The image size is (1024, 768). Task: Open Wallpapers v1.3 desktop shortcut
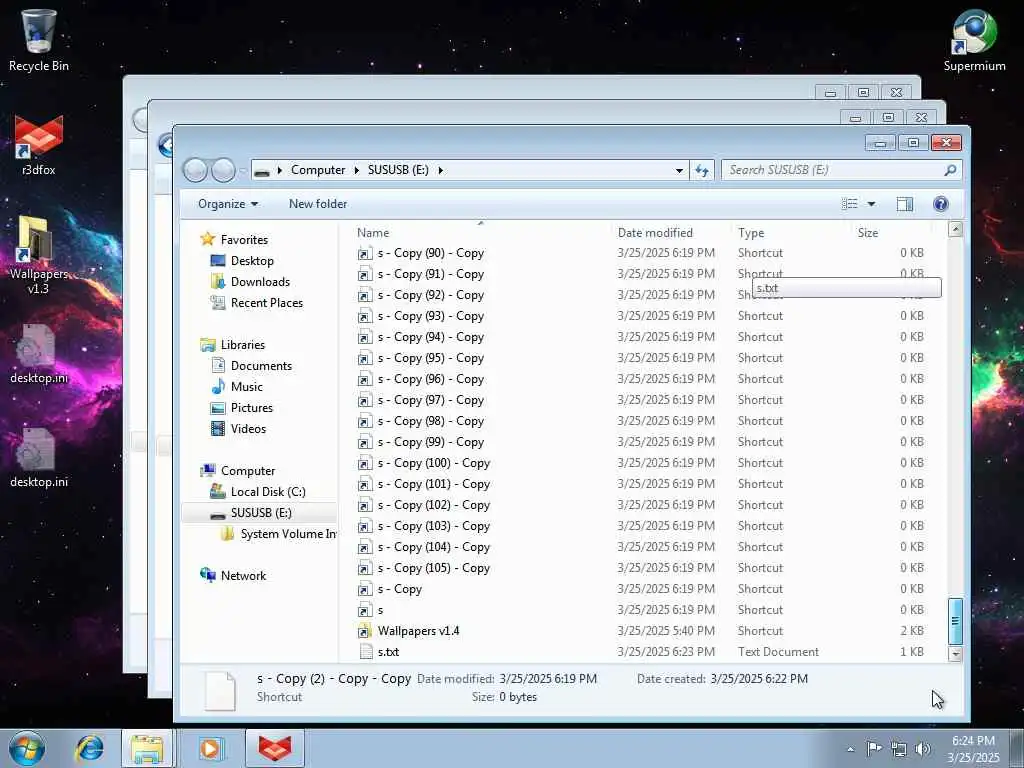click(x=39, y=255)
